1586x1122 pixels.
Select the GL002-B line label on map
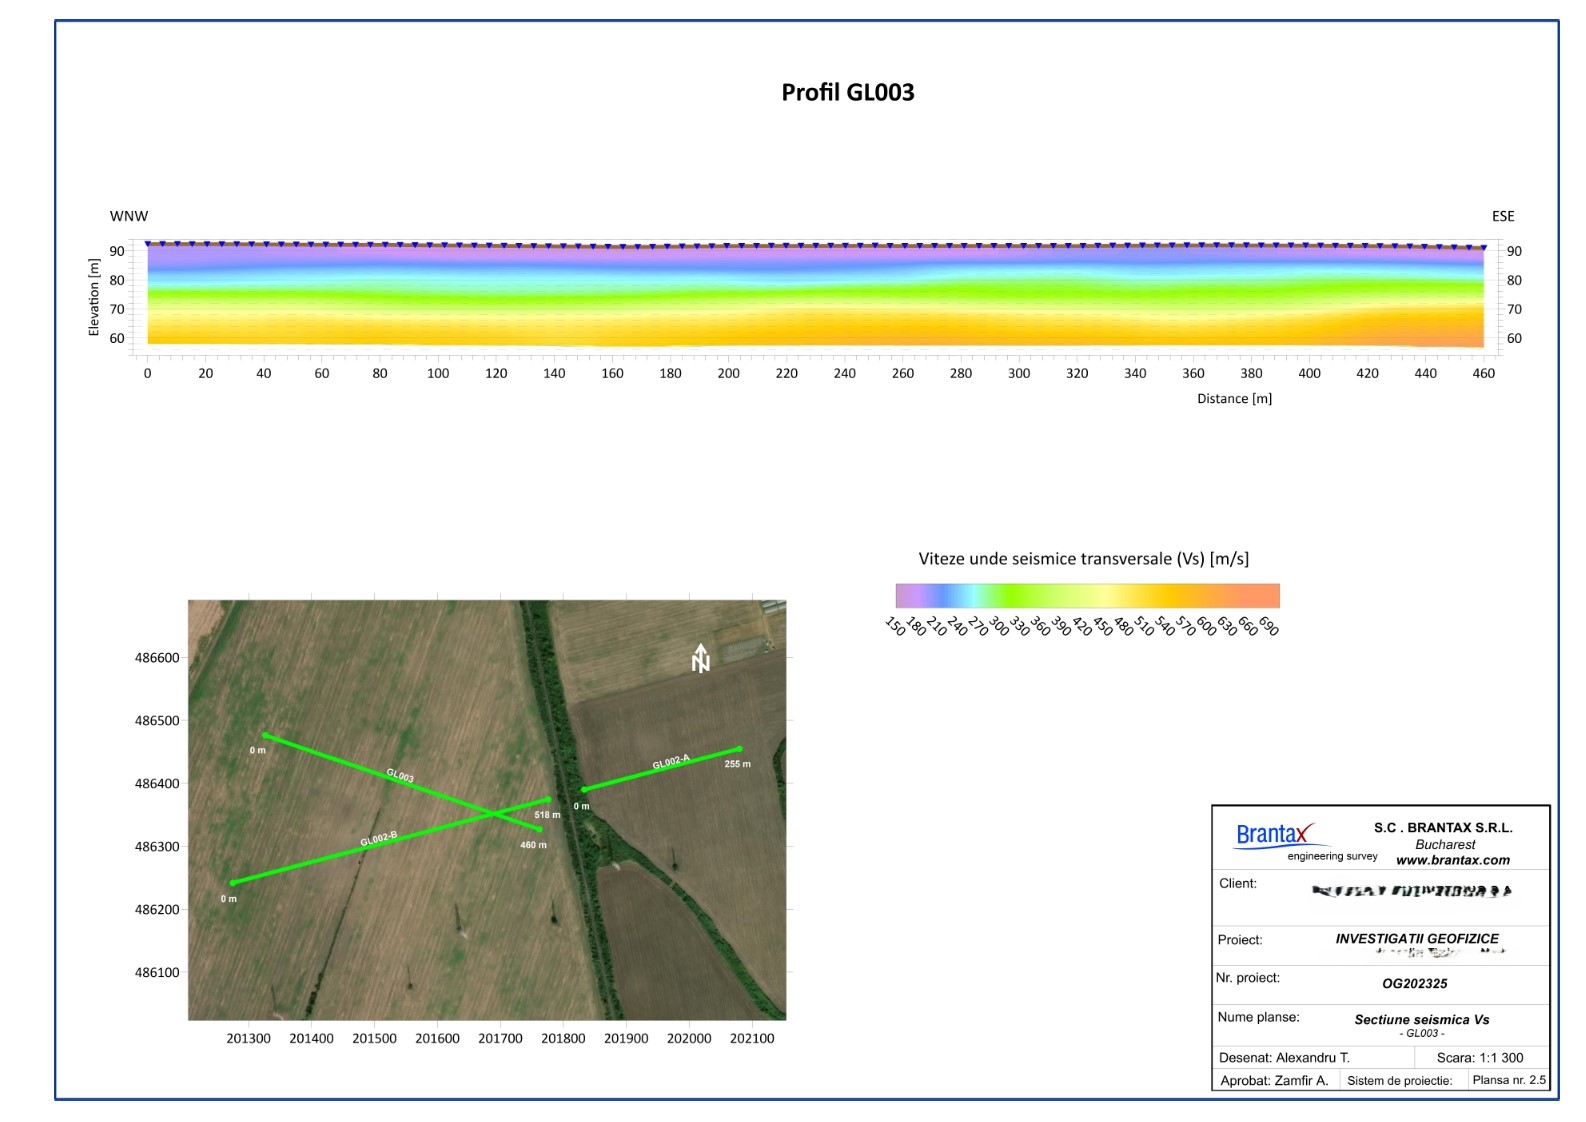click(x=379, y=839)
